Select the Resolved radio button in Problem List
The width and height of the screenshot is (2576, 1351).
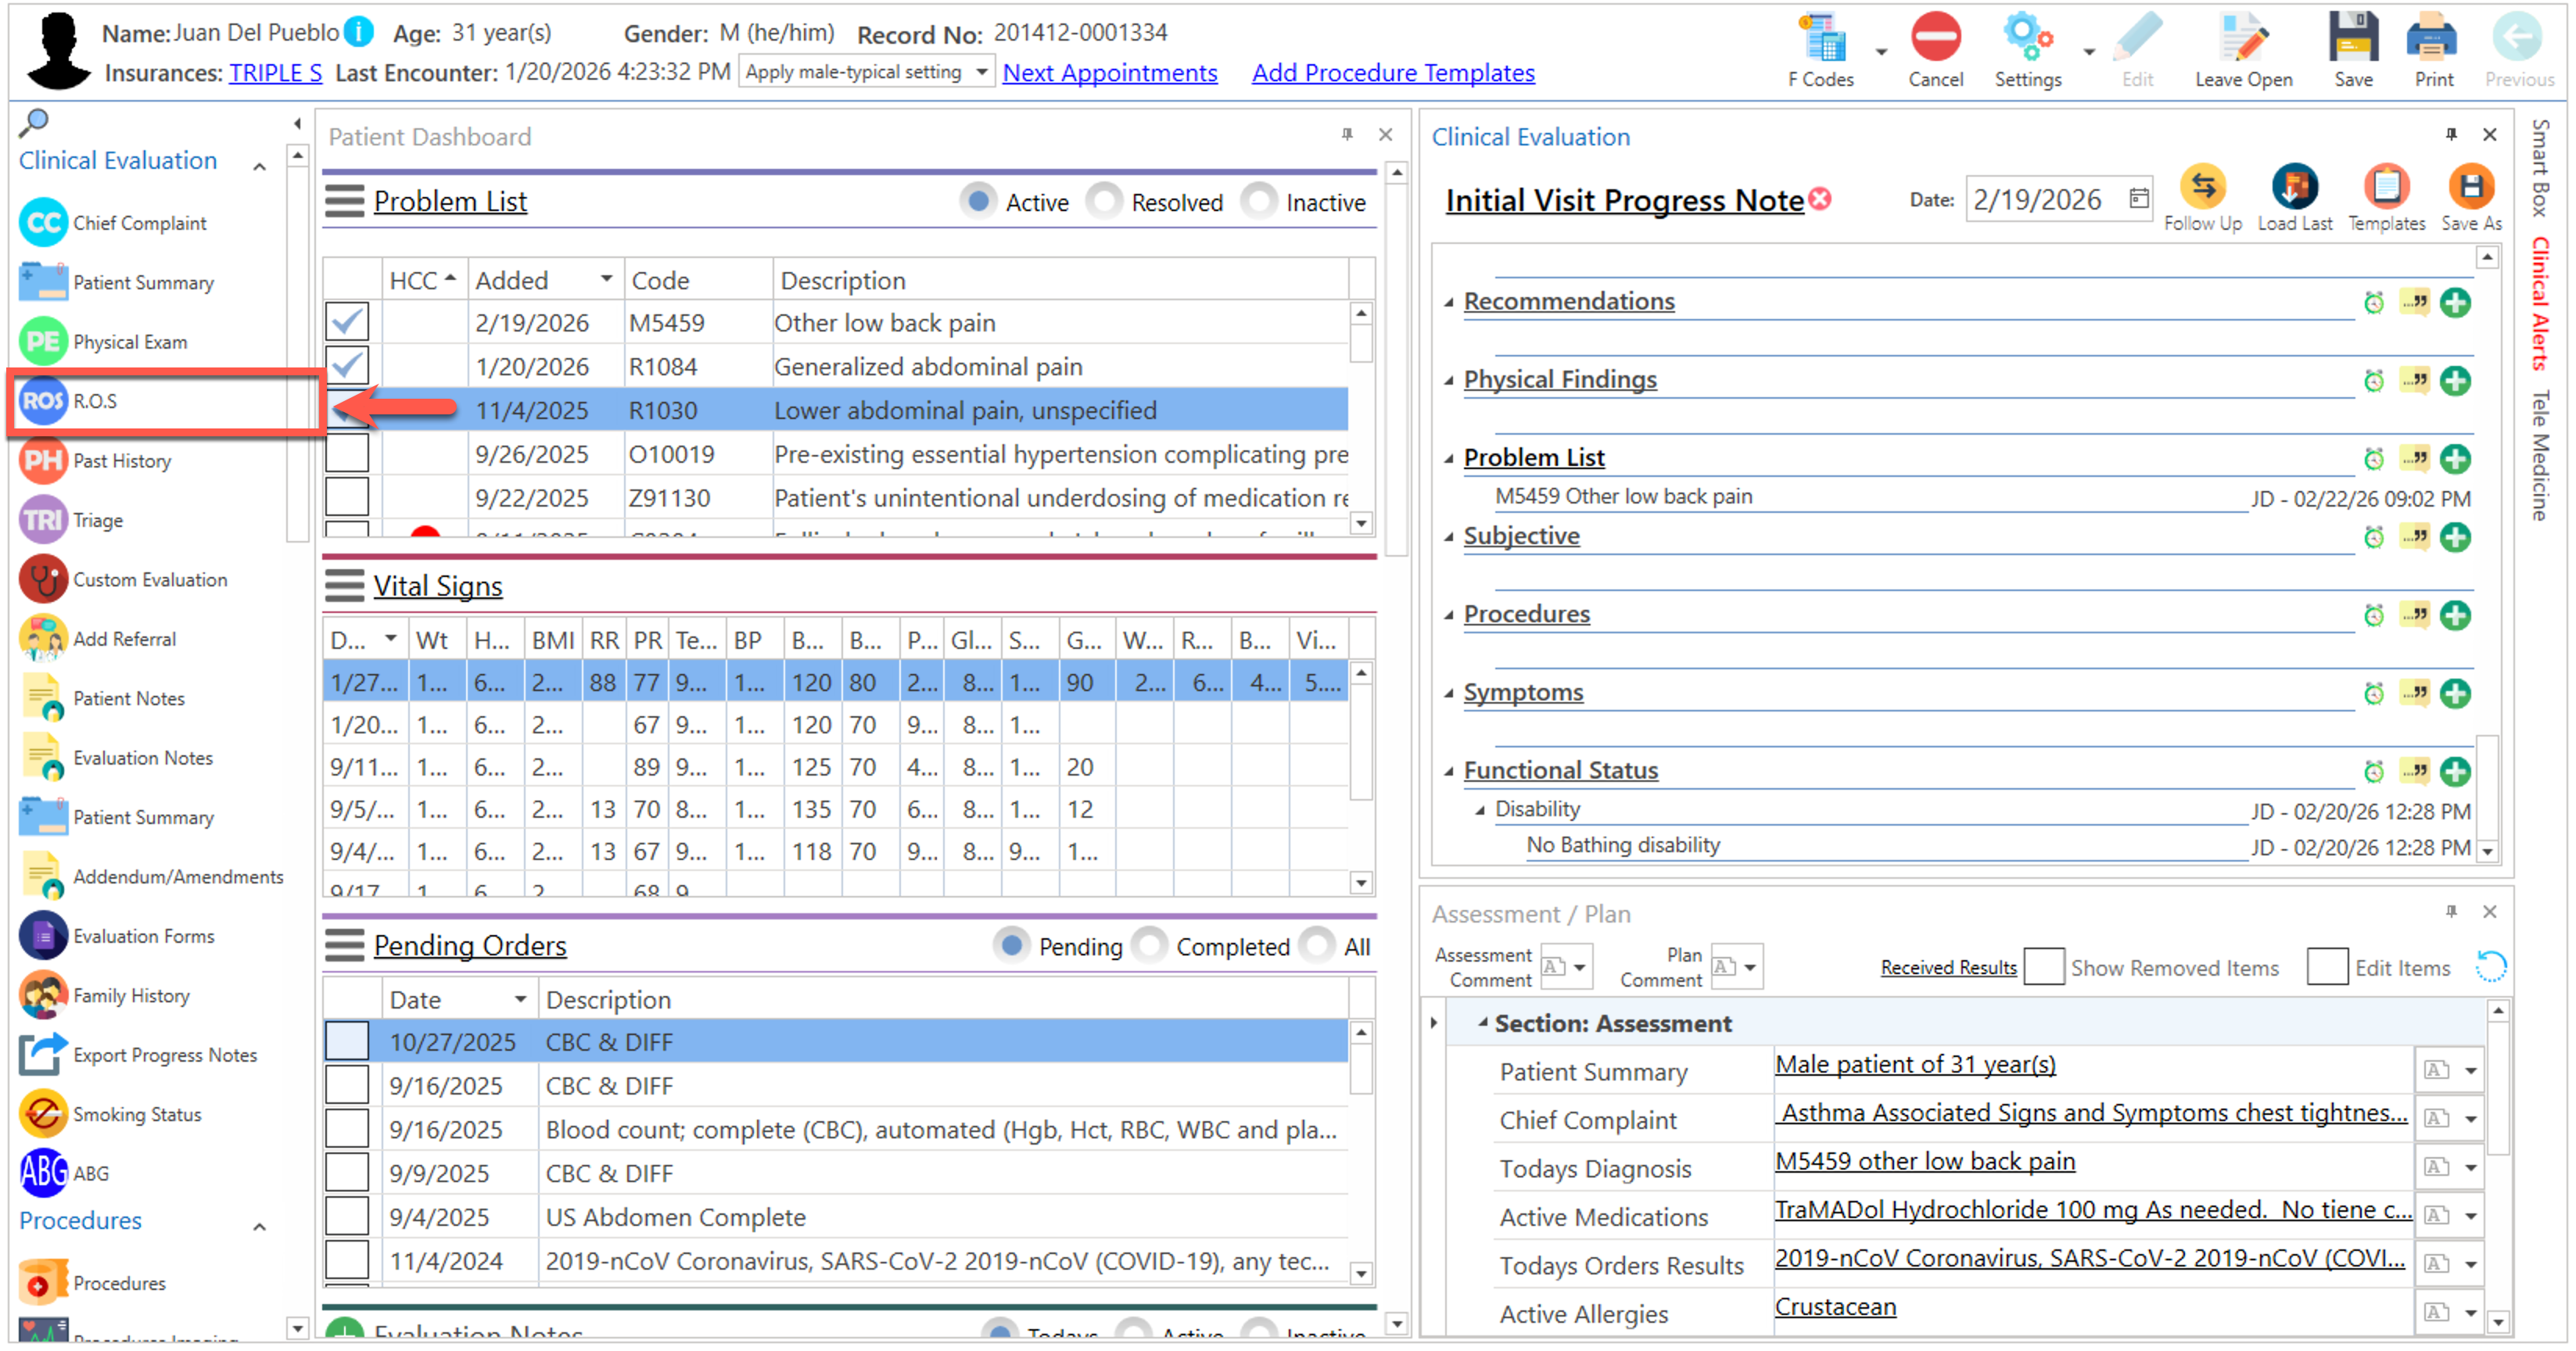pyautogui.click(x=1104, y=202)
